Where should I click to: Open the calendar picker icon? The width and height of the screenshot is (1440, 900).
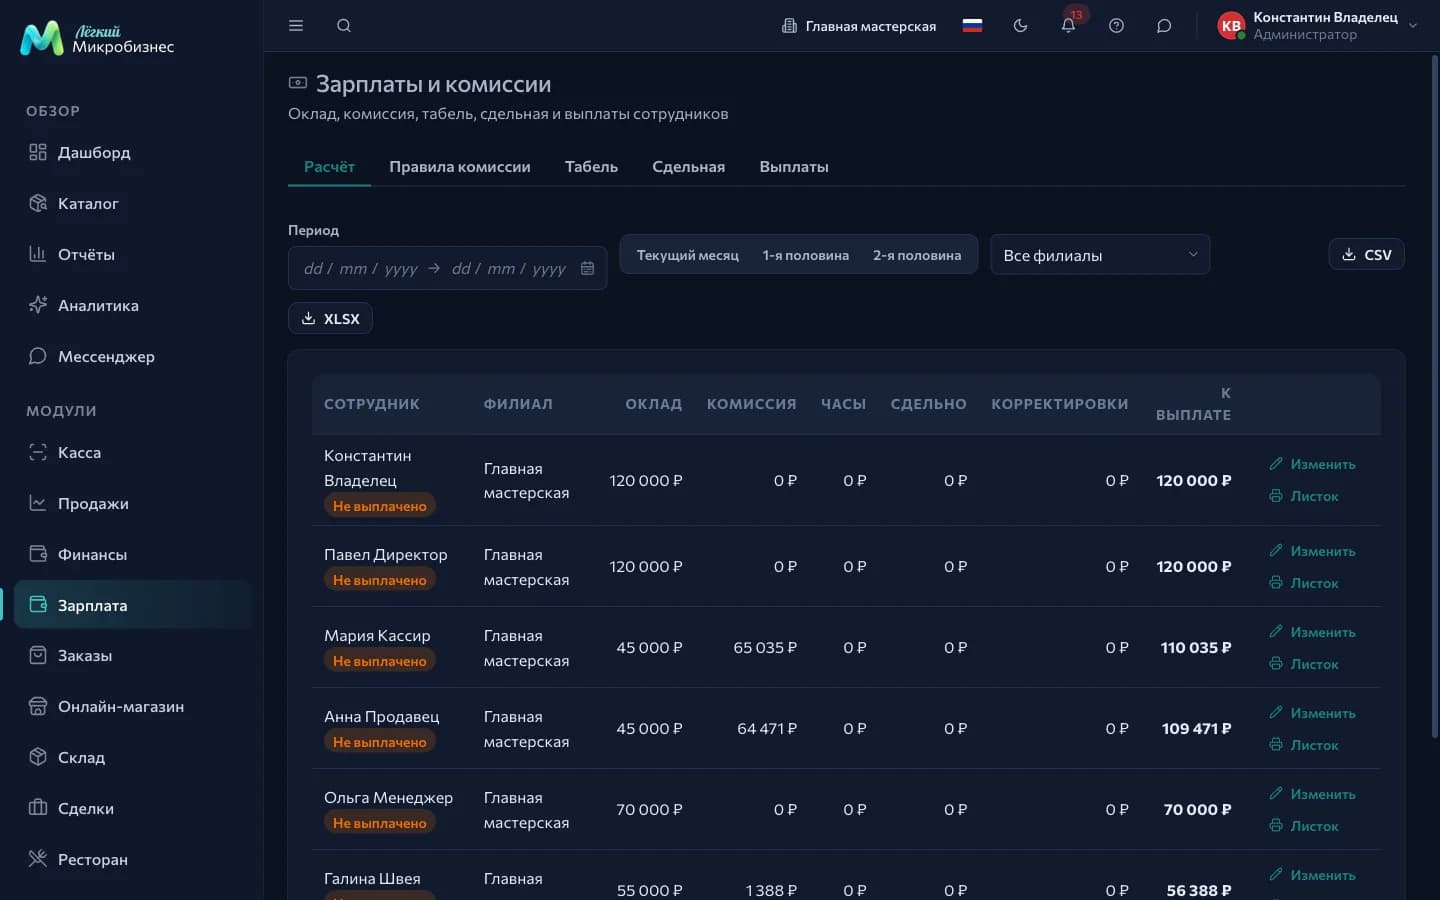(588, 268)
